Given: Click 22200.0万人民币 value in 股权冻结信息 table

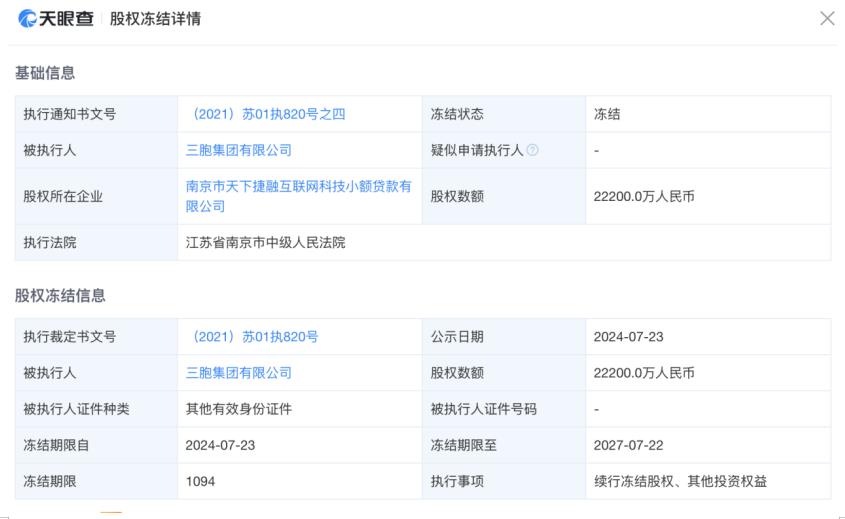Looking at the screenshot, I should (644, 372).
